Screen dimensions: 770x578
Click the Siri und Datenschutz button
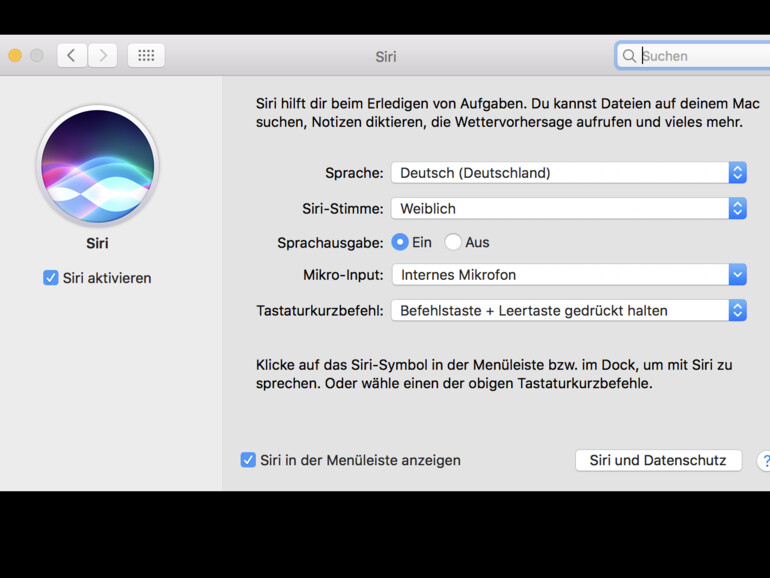pyautogui.click(x=658, y=460)
